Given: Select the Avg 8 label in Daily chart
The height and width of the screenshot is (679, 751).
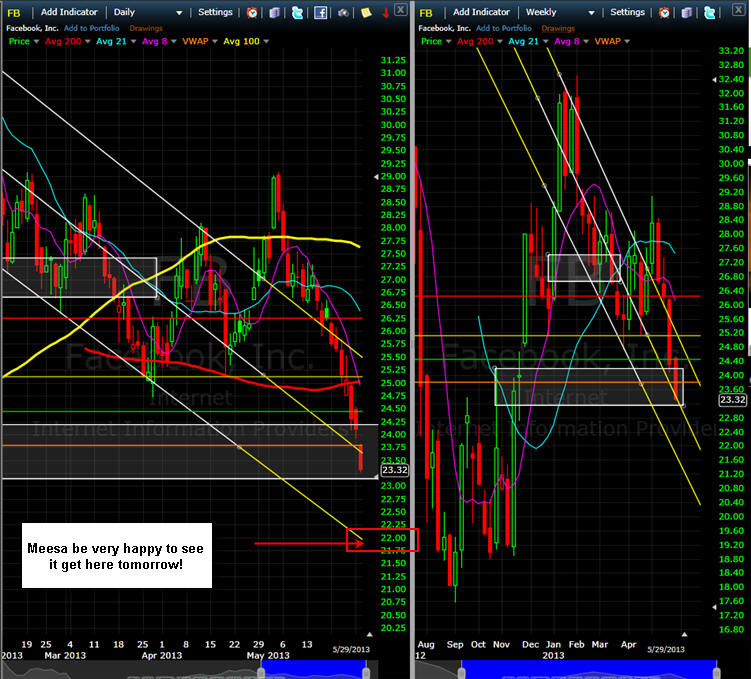Looking at the screenshot, I should coord(154,41).
